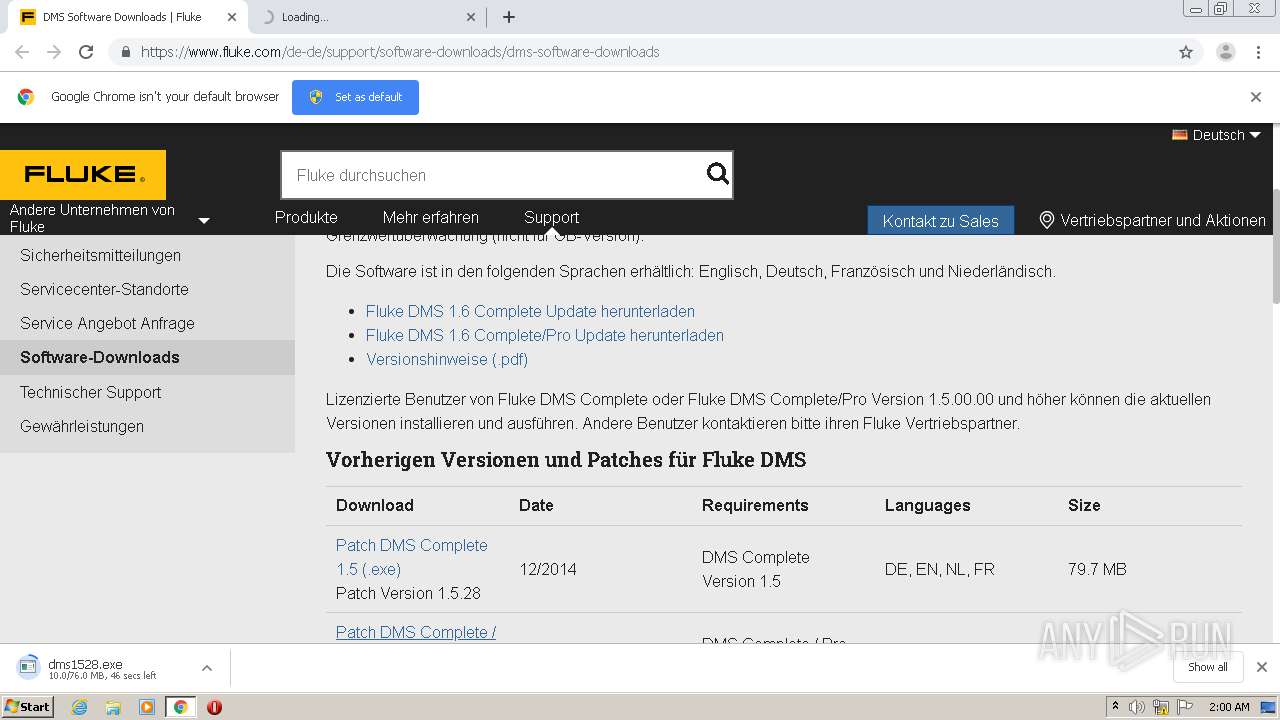Viewport: 1280px width, 720px height.
Task: Bookmark page with star icon
Action: [x=1186, y=52]
